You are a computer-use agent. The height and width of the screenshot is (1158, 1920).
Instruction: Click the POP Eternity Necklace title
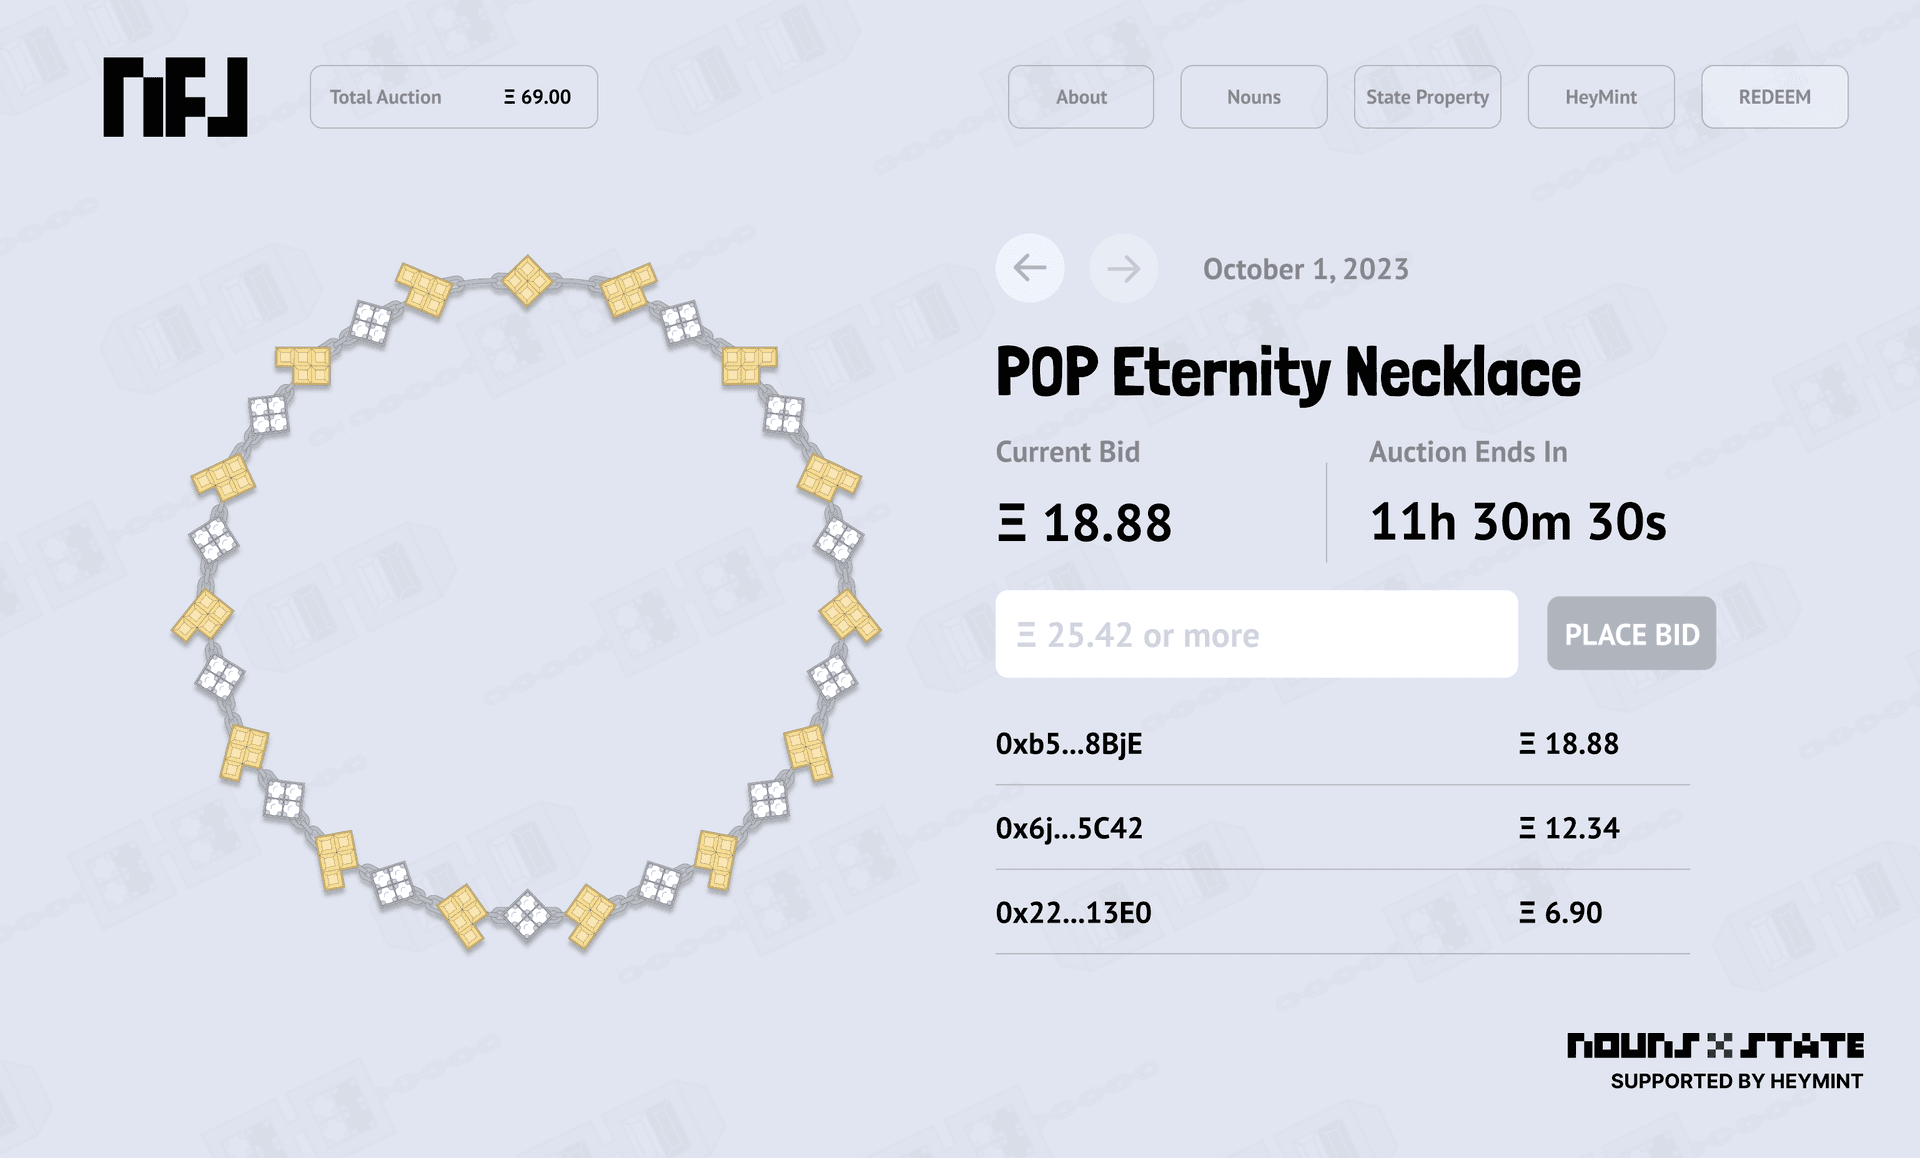pos(1288,373)
